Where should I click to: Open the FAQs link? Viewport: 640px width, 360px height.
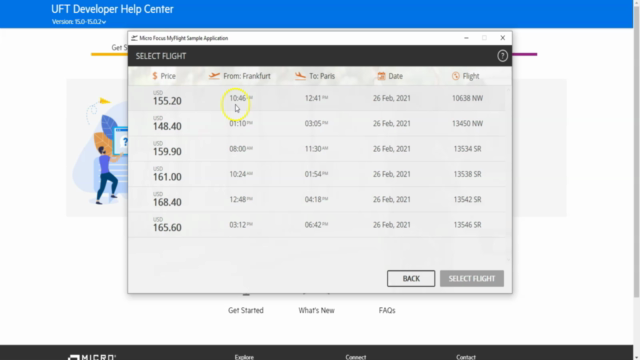[387, 310]
